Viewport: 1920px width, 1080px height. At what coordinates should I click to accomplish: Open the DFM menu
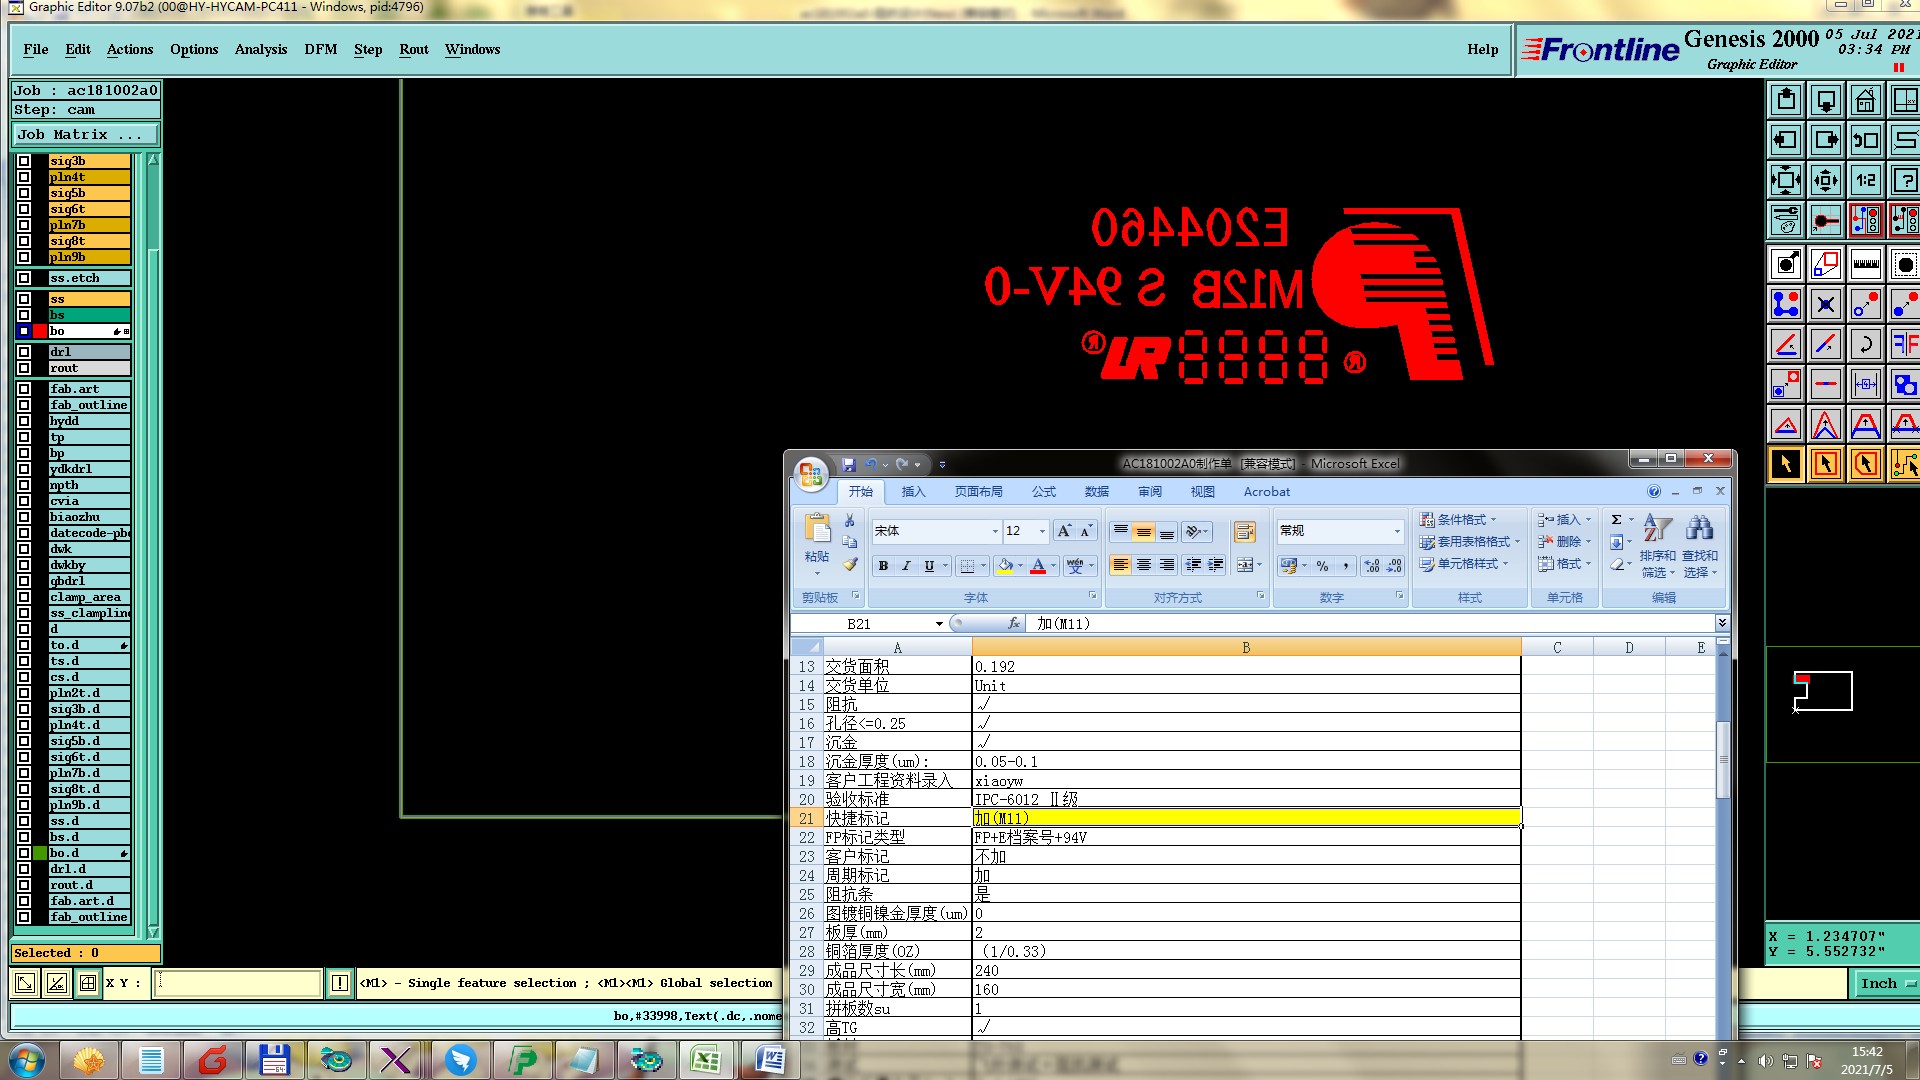pos(320,49)
